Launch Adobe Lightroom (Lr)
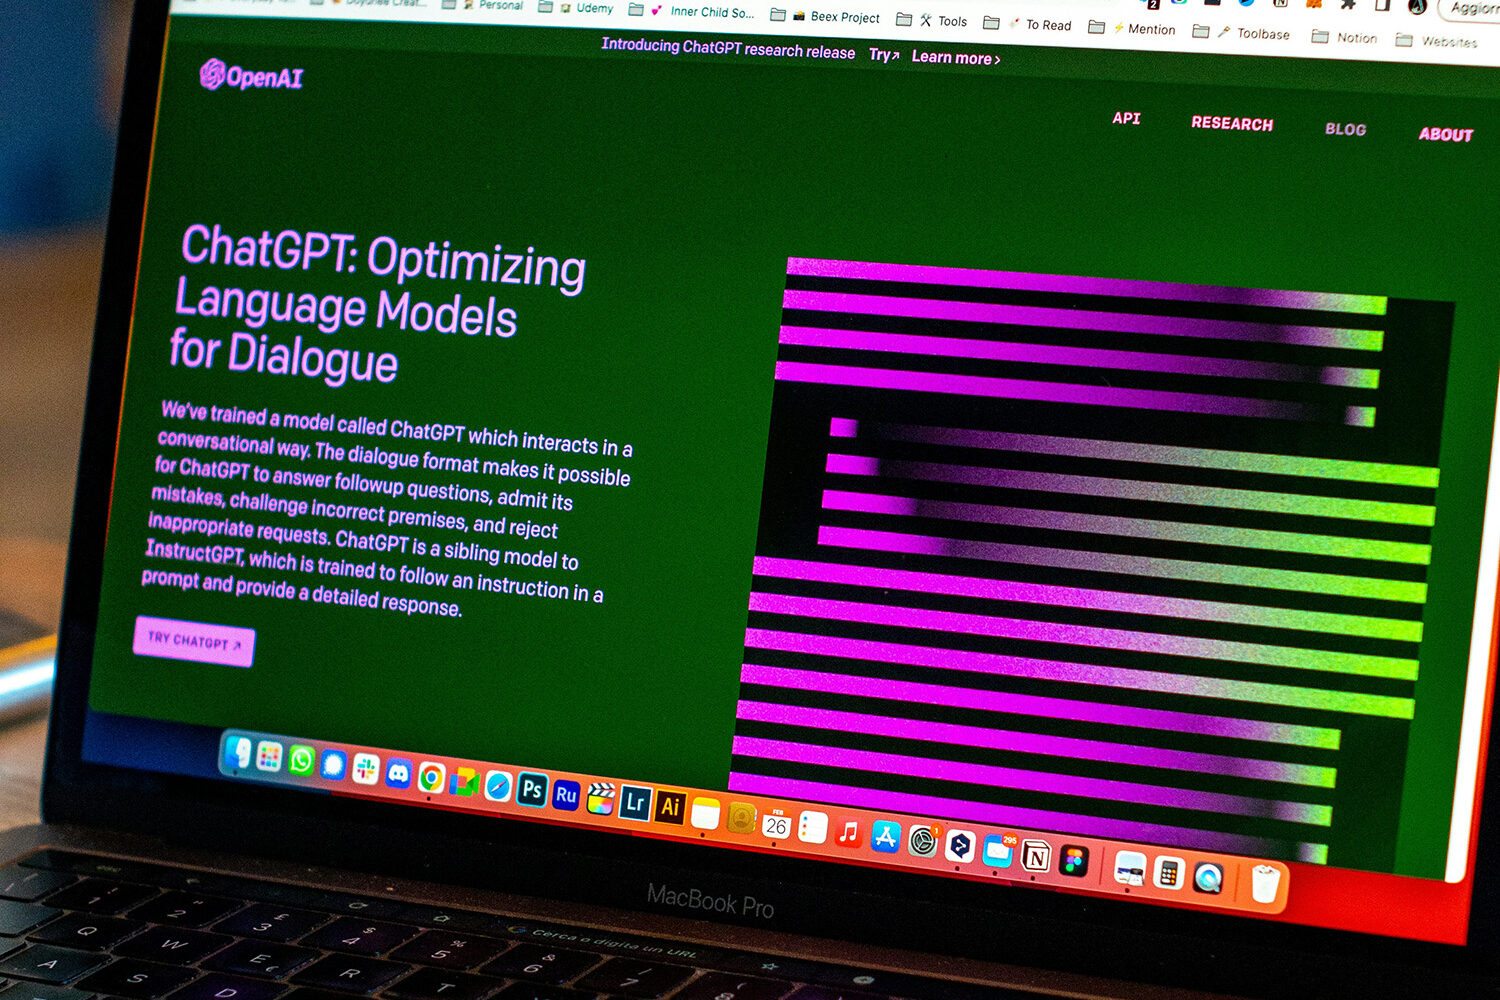1500x1000 pixels. (635, 803)
